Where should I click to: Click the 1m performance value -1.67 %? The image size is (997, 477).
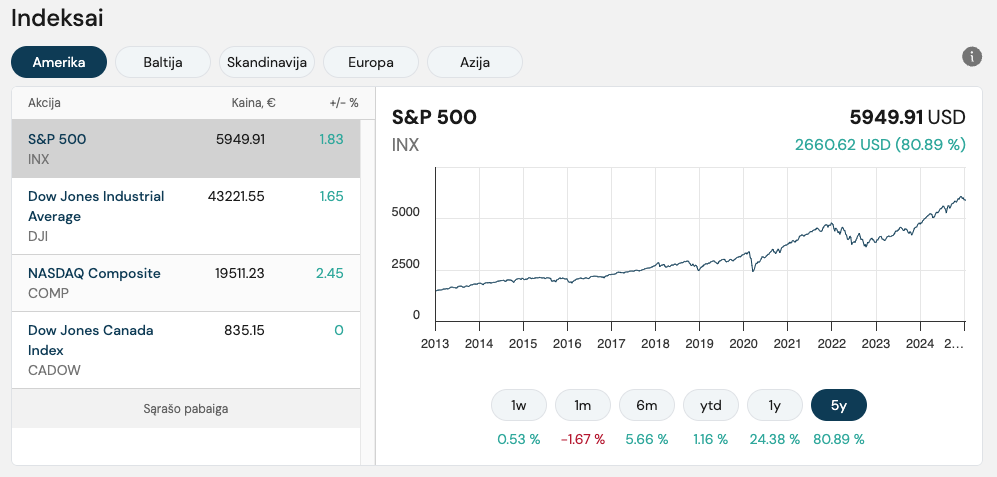583,439
